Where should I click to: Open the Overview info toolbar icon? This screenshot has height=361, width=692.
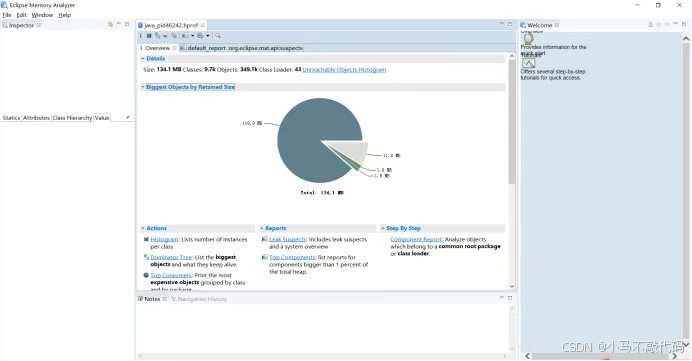pyautogui.click(x=141, y=36)
